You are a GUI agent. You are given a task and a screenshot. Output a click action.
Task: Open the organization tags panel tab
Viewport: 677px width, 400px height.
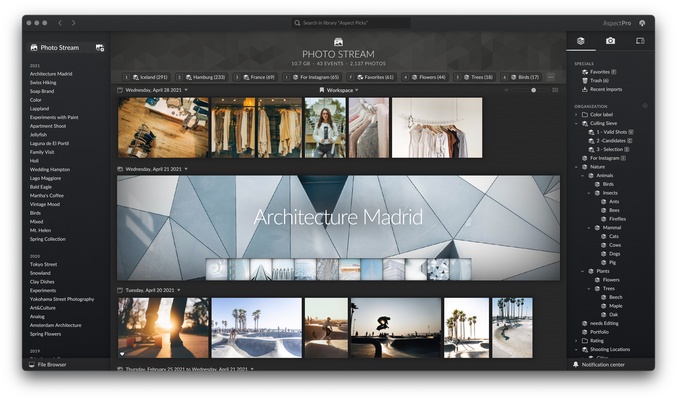point(581,41)
